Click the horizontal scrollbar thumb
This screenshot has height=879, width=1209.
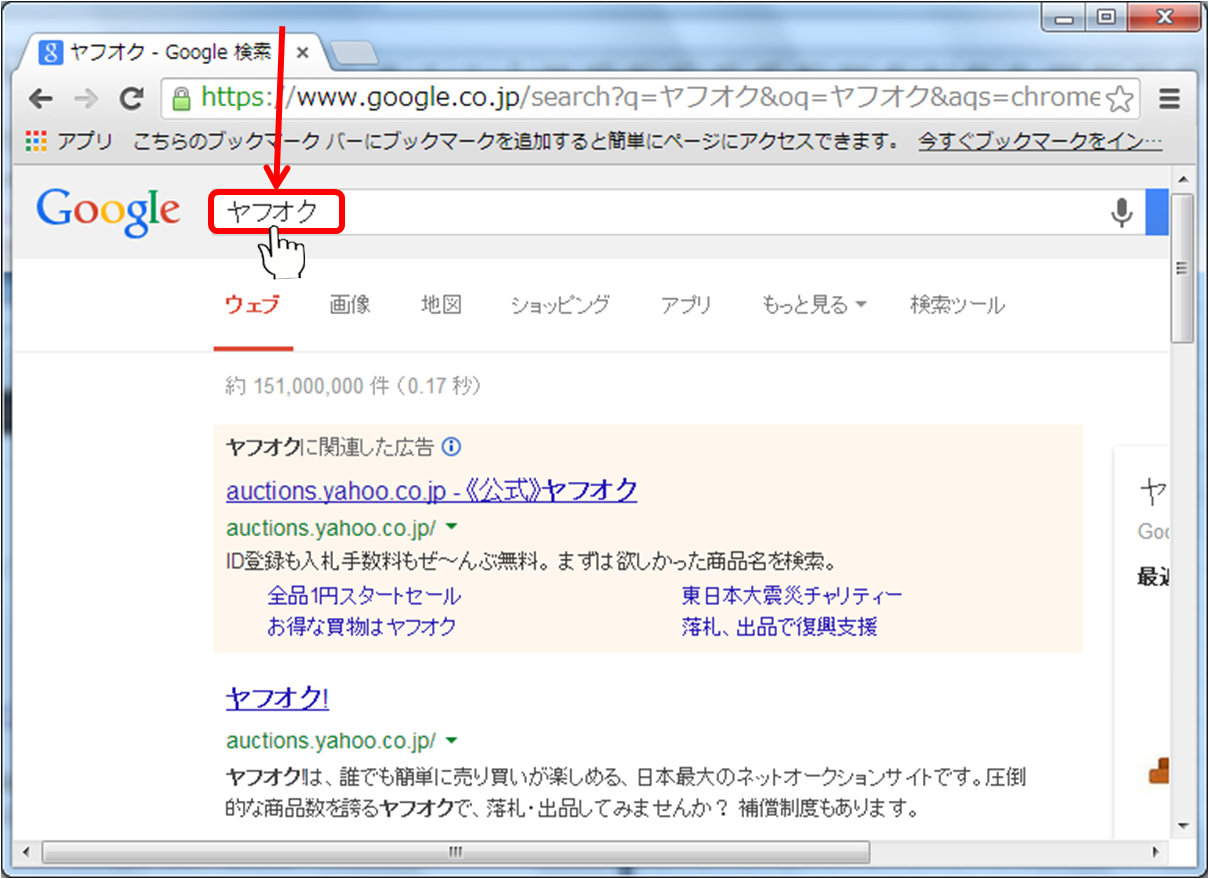(x=455, y=852)
